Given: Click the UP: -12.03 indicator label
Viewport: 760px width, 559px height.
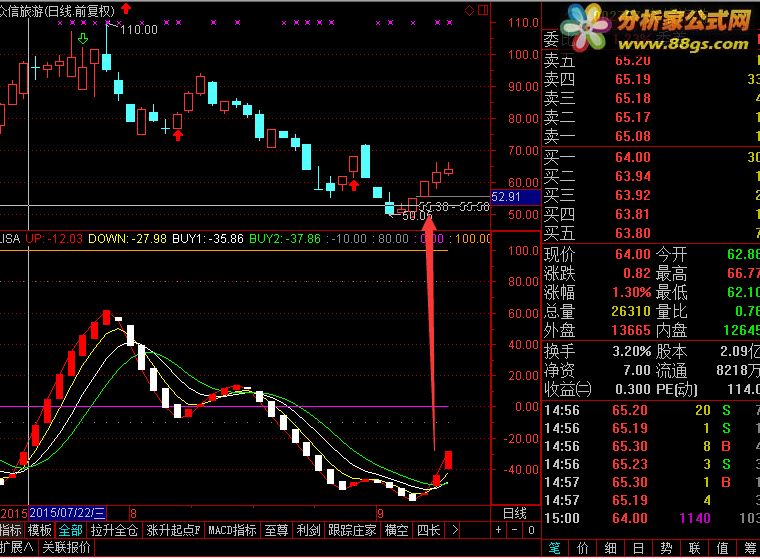Looking at the screenshot, I should (x=54, y=239).
